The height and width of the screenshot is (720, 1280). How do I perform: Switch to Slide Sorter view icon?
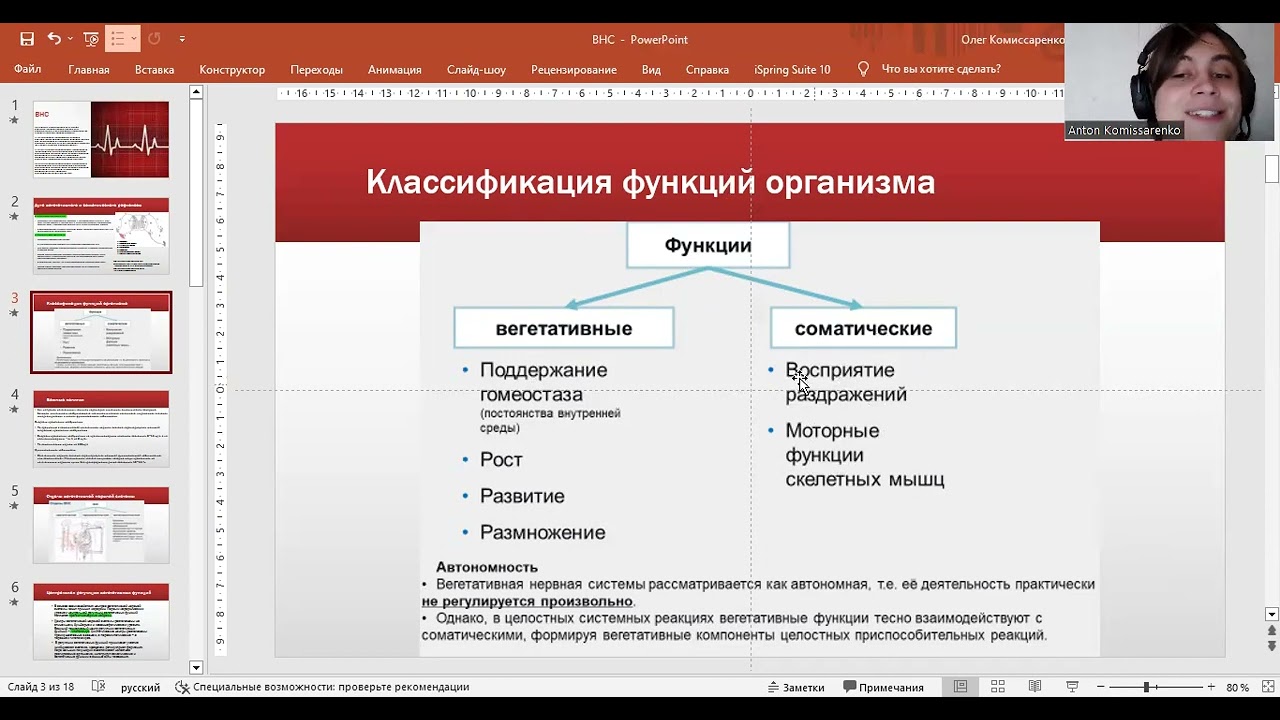click(x=997, y=687)
